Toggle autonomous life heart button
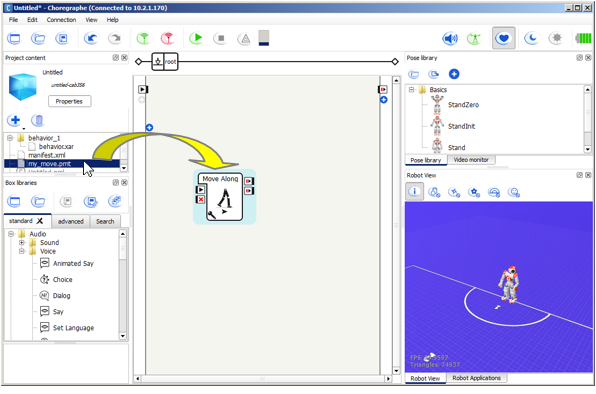Viewport: 596px width, 394px height. pyautogui.click(x=503, y=38)
